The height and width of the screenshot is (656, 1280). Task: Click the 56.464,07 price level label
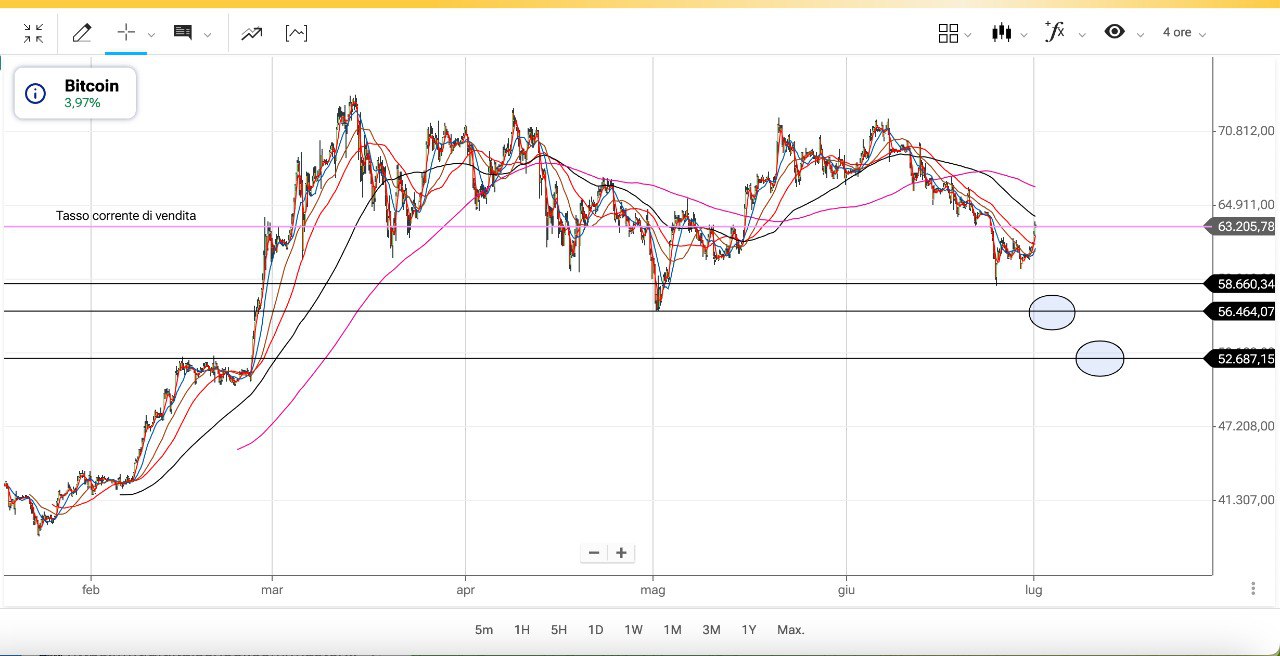point(1244,312)
